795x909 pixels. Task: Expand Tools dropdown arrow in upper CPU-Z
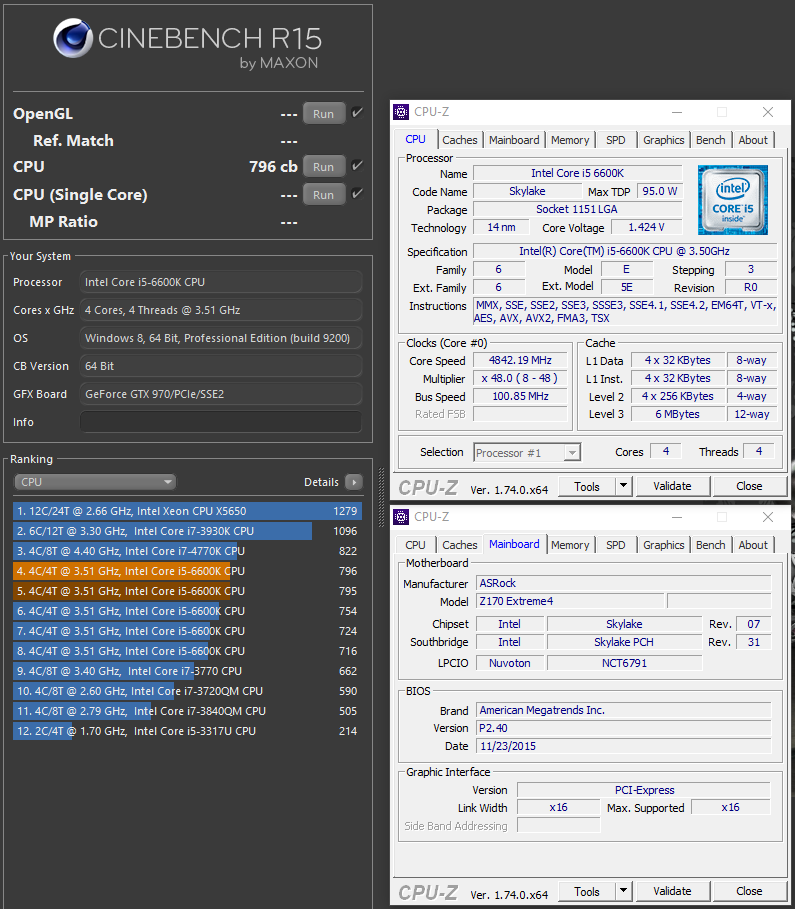(x=623, y=486)
